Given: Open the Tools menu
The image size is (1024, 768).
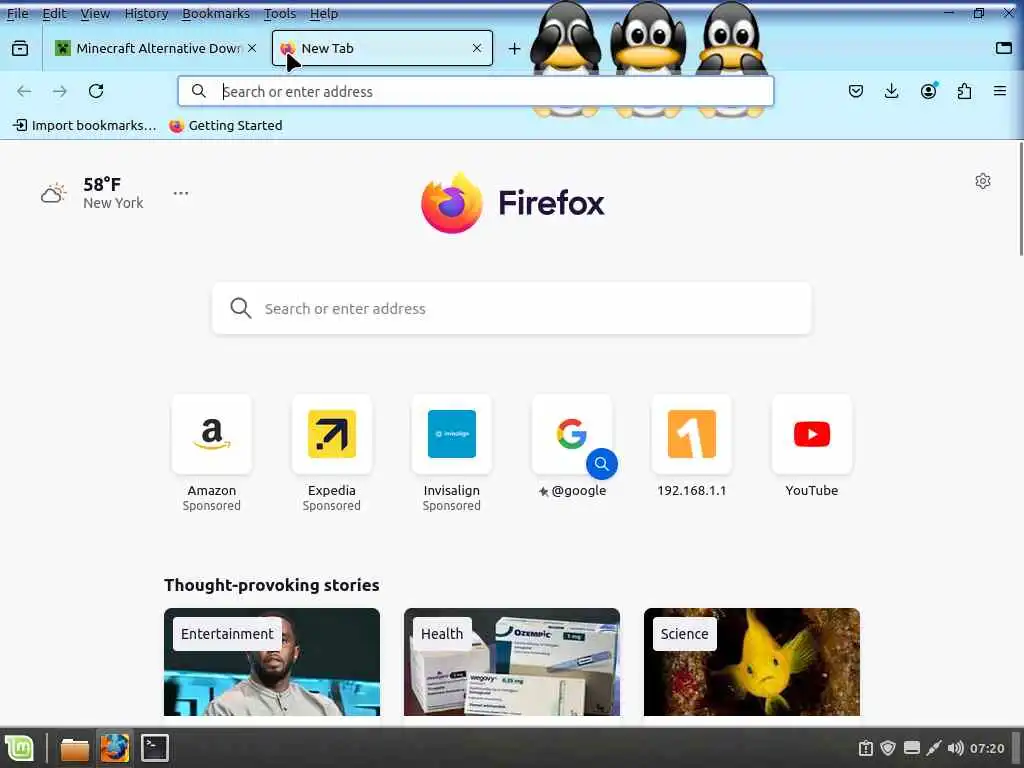Looking at the screenshot, I should tap(280, 13).
